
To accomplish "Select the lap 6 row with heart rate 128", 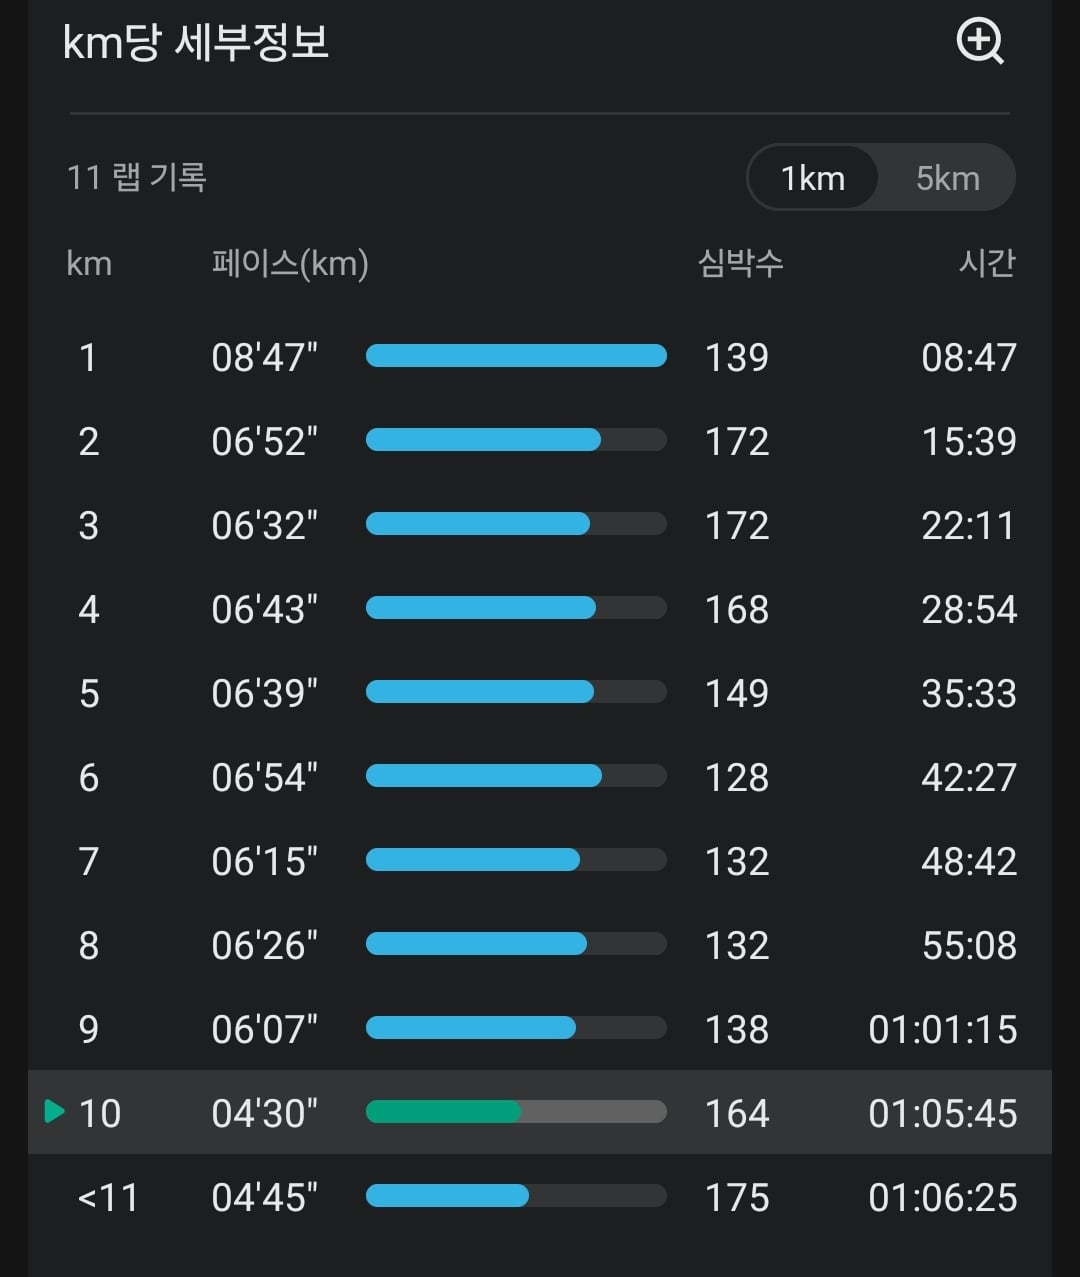I will 540,777.
